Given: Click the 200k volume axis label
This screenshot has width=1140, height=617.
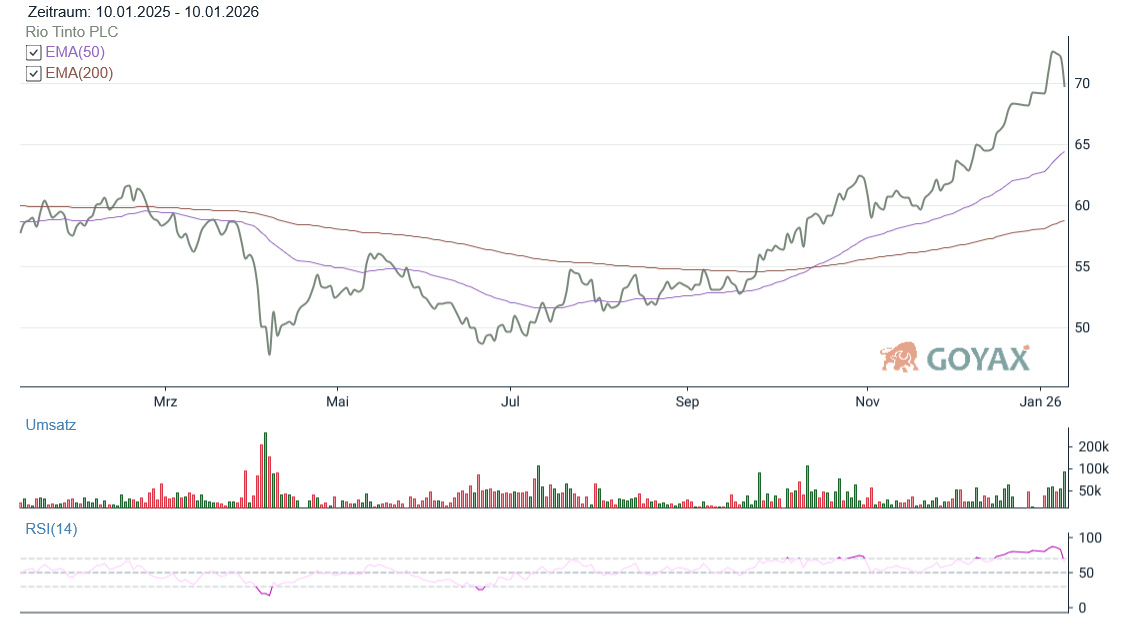Looking at the screenshot, I should click(x=1092, y=446).
